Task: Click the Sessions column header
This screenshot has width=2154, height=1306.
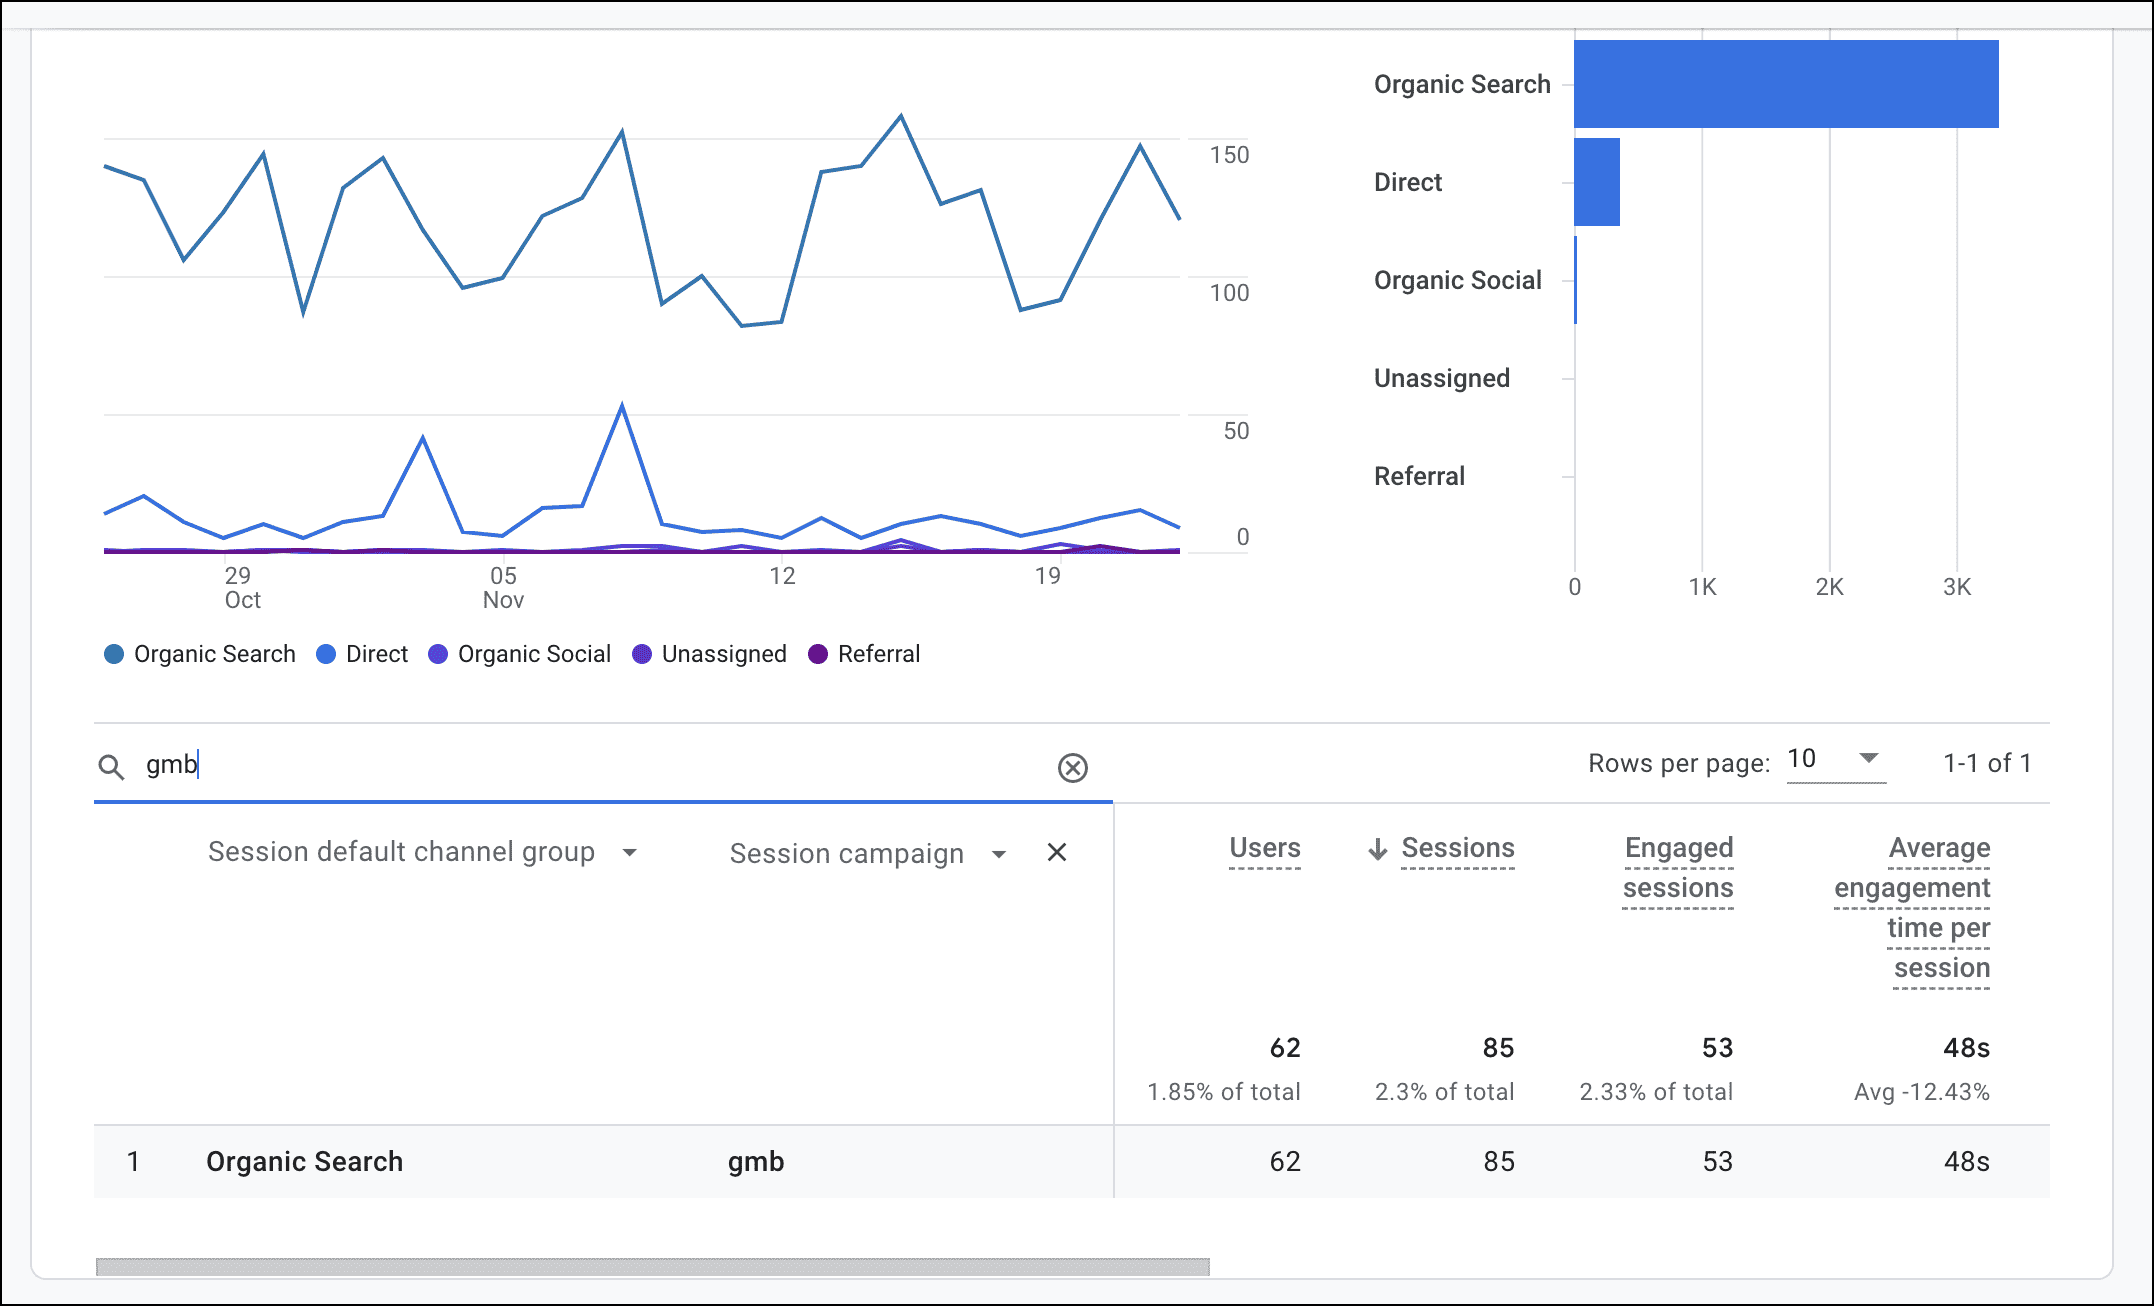Action: point(1457,848)
